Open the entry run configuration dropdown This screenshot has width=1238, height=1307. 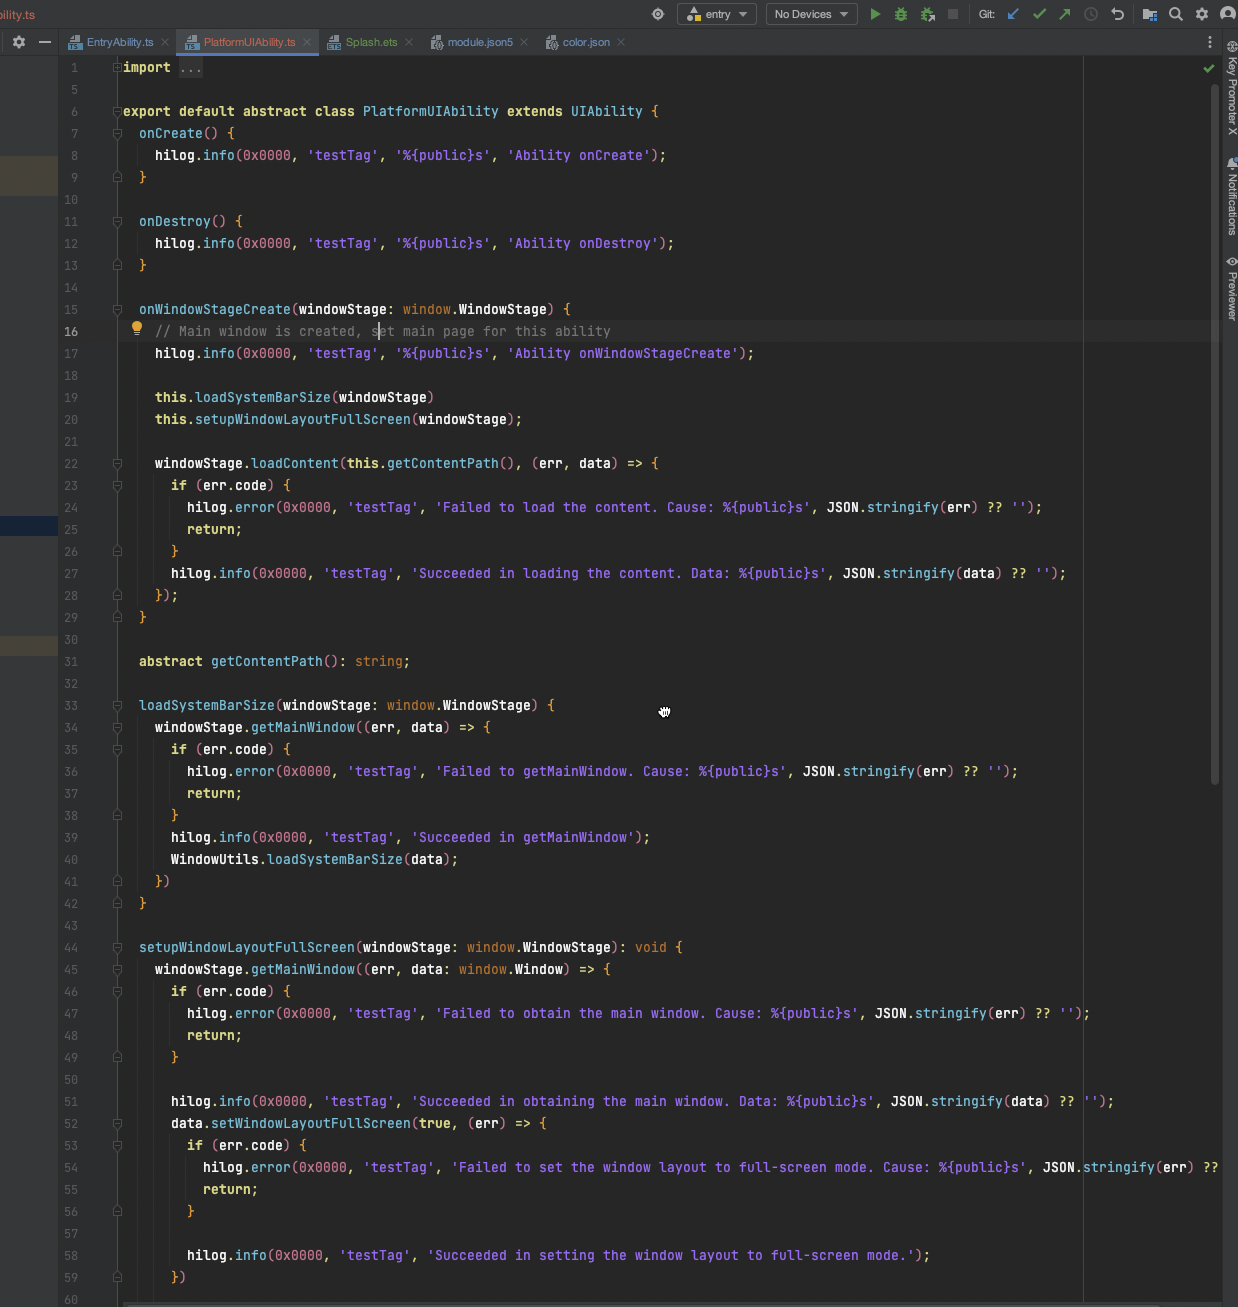(x=716, y=14)
